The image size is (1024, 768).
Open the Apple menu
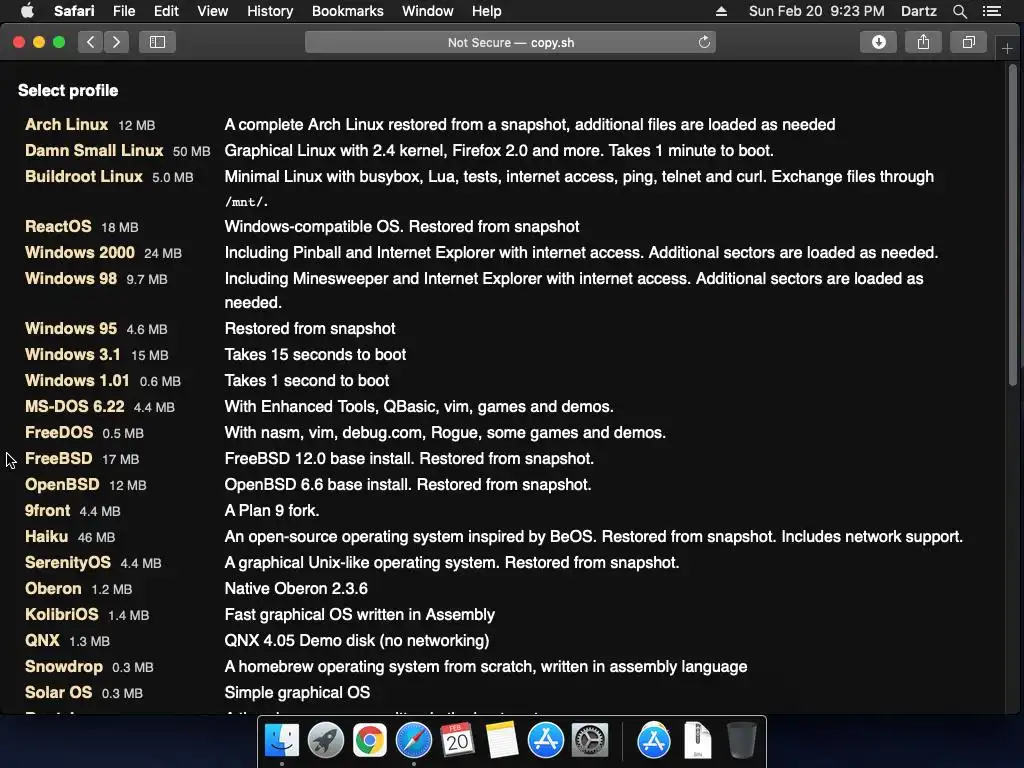(x=27, y=11)
